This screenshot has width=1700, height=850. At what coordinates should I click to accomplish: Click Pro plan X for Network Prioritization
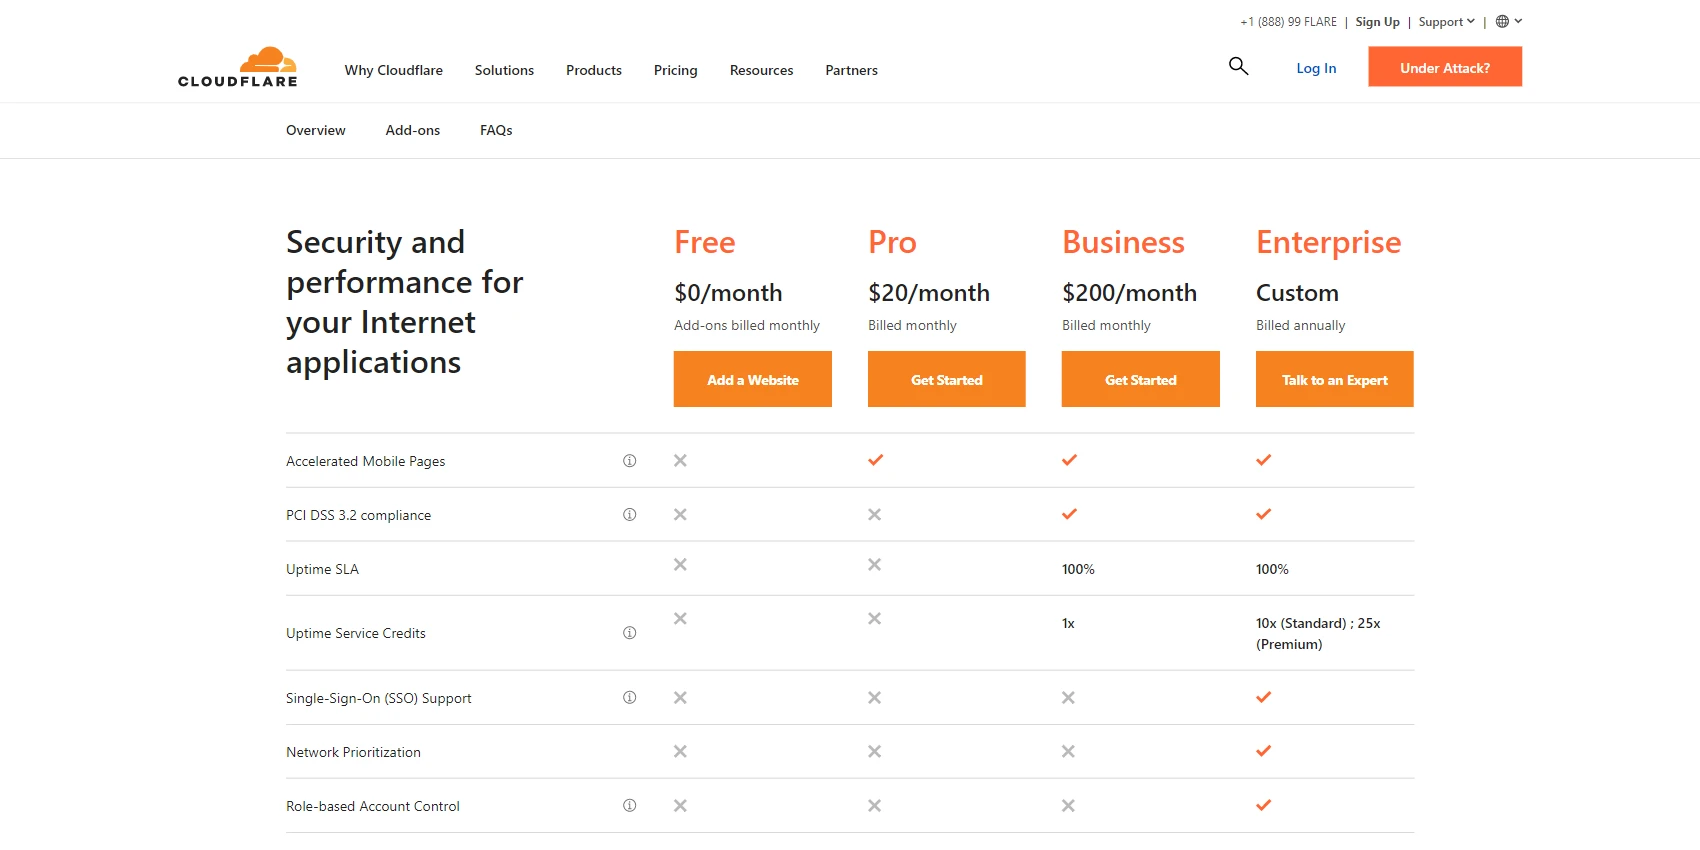point(874,752)
